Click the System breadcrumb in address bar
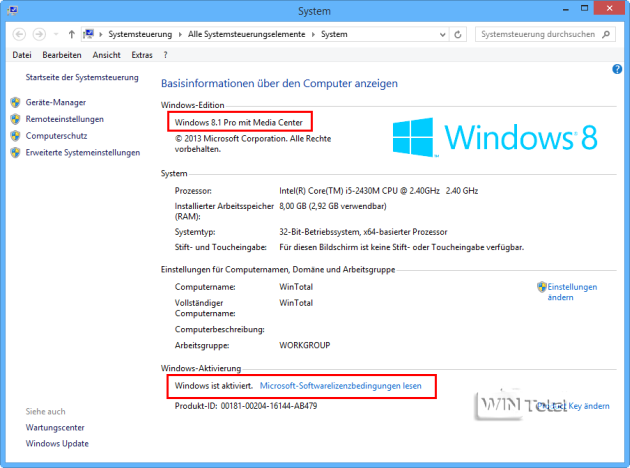 point(334,35)
